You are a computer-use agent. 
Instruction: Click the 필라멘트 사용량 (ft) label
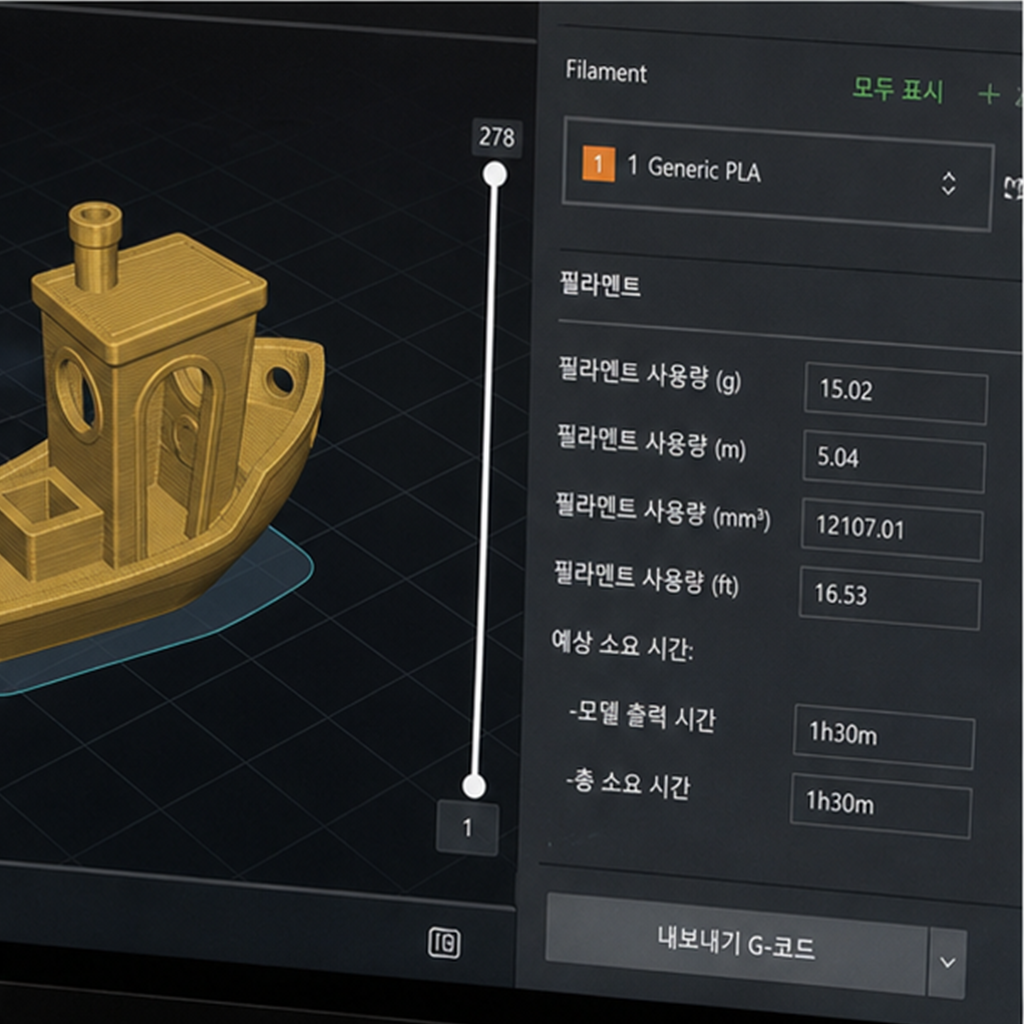[x=646, y=579]
